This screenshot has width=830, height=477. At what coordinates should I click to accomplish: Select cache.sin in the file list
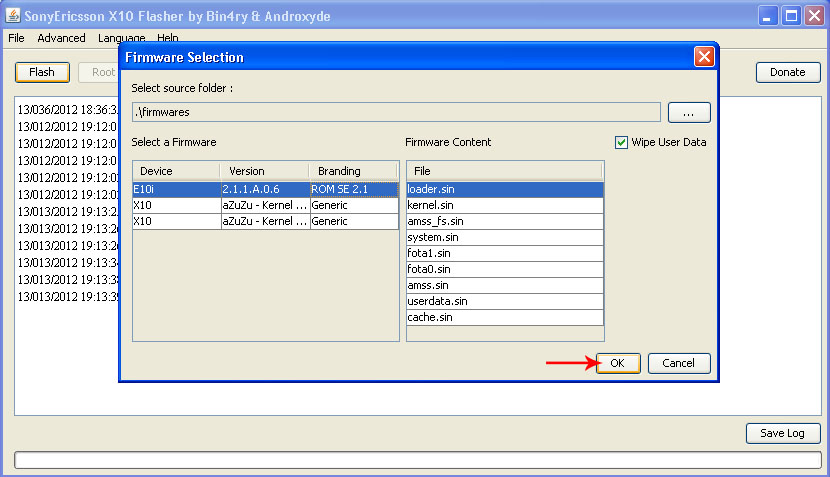pos(505,317)
